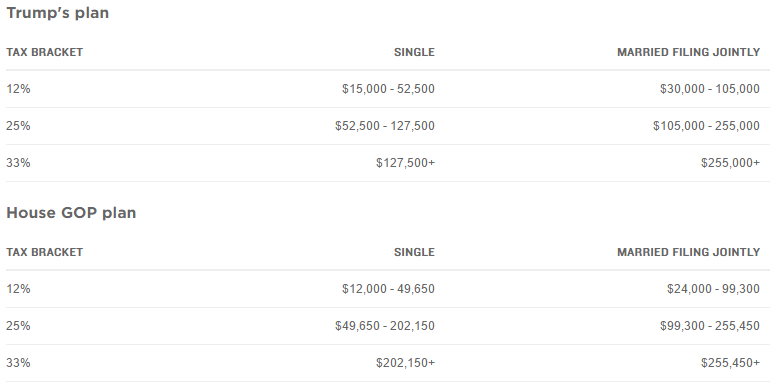
Task: Select MARRIED FILING JOINTLY header in House GOP plan
Action: pos(688,252)
